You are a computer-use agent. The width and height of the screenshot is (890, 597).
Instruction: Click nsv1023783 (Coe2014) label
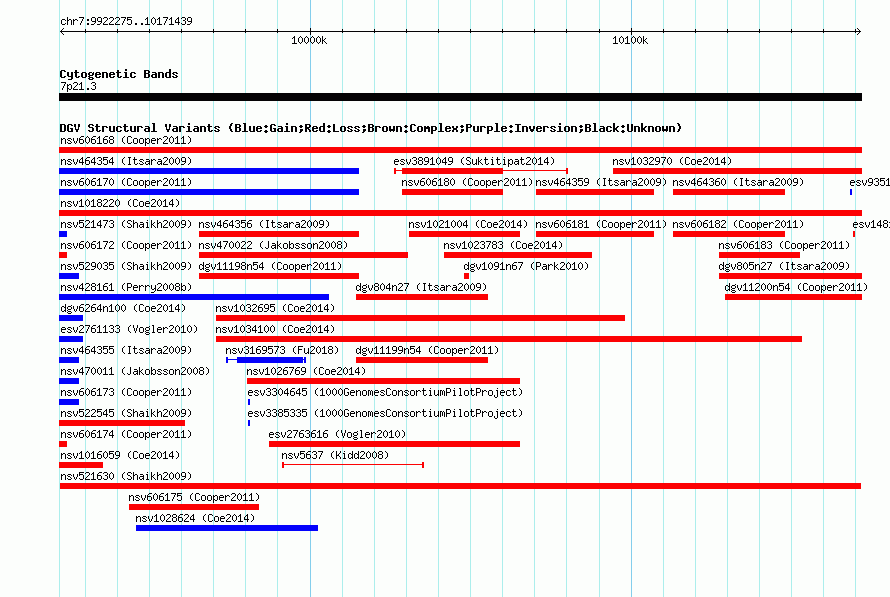coord(503,245)
